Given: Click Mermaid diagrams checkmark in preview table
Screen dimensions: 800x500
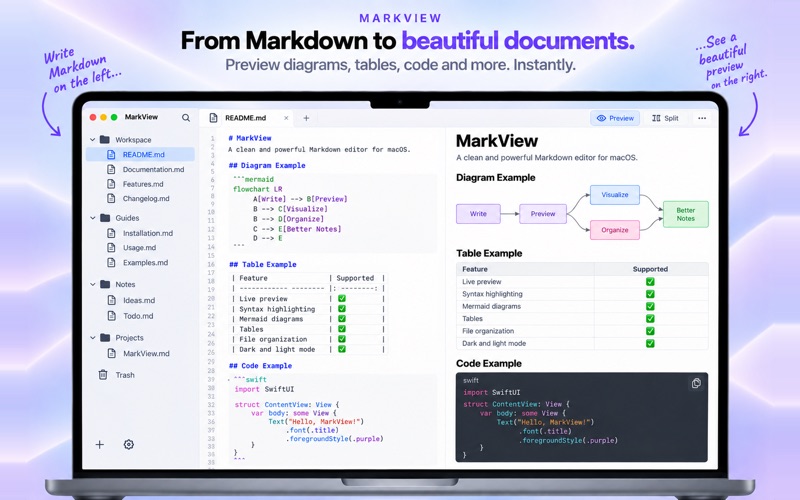Looking at the screenshot, I should 650,306.
